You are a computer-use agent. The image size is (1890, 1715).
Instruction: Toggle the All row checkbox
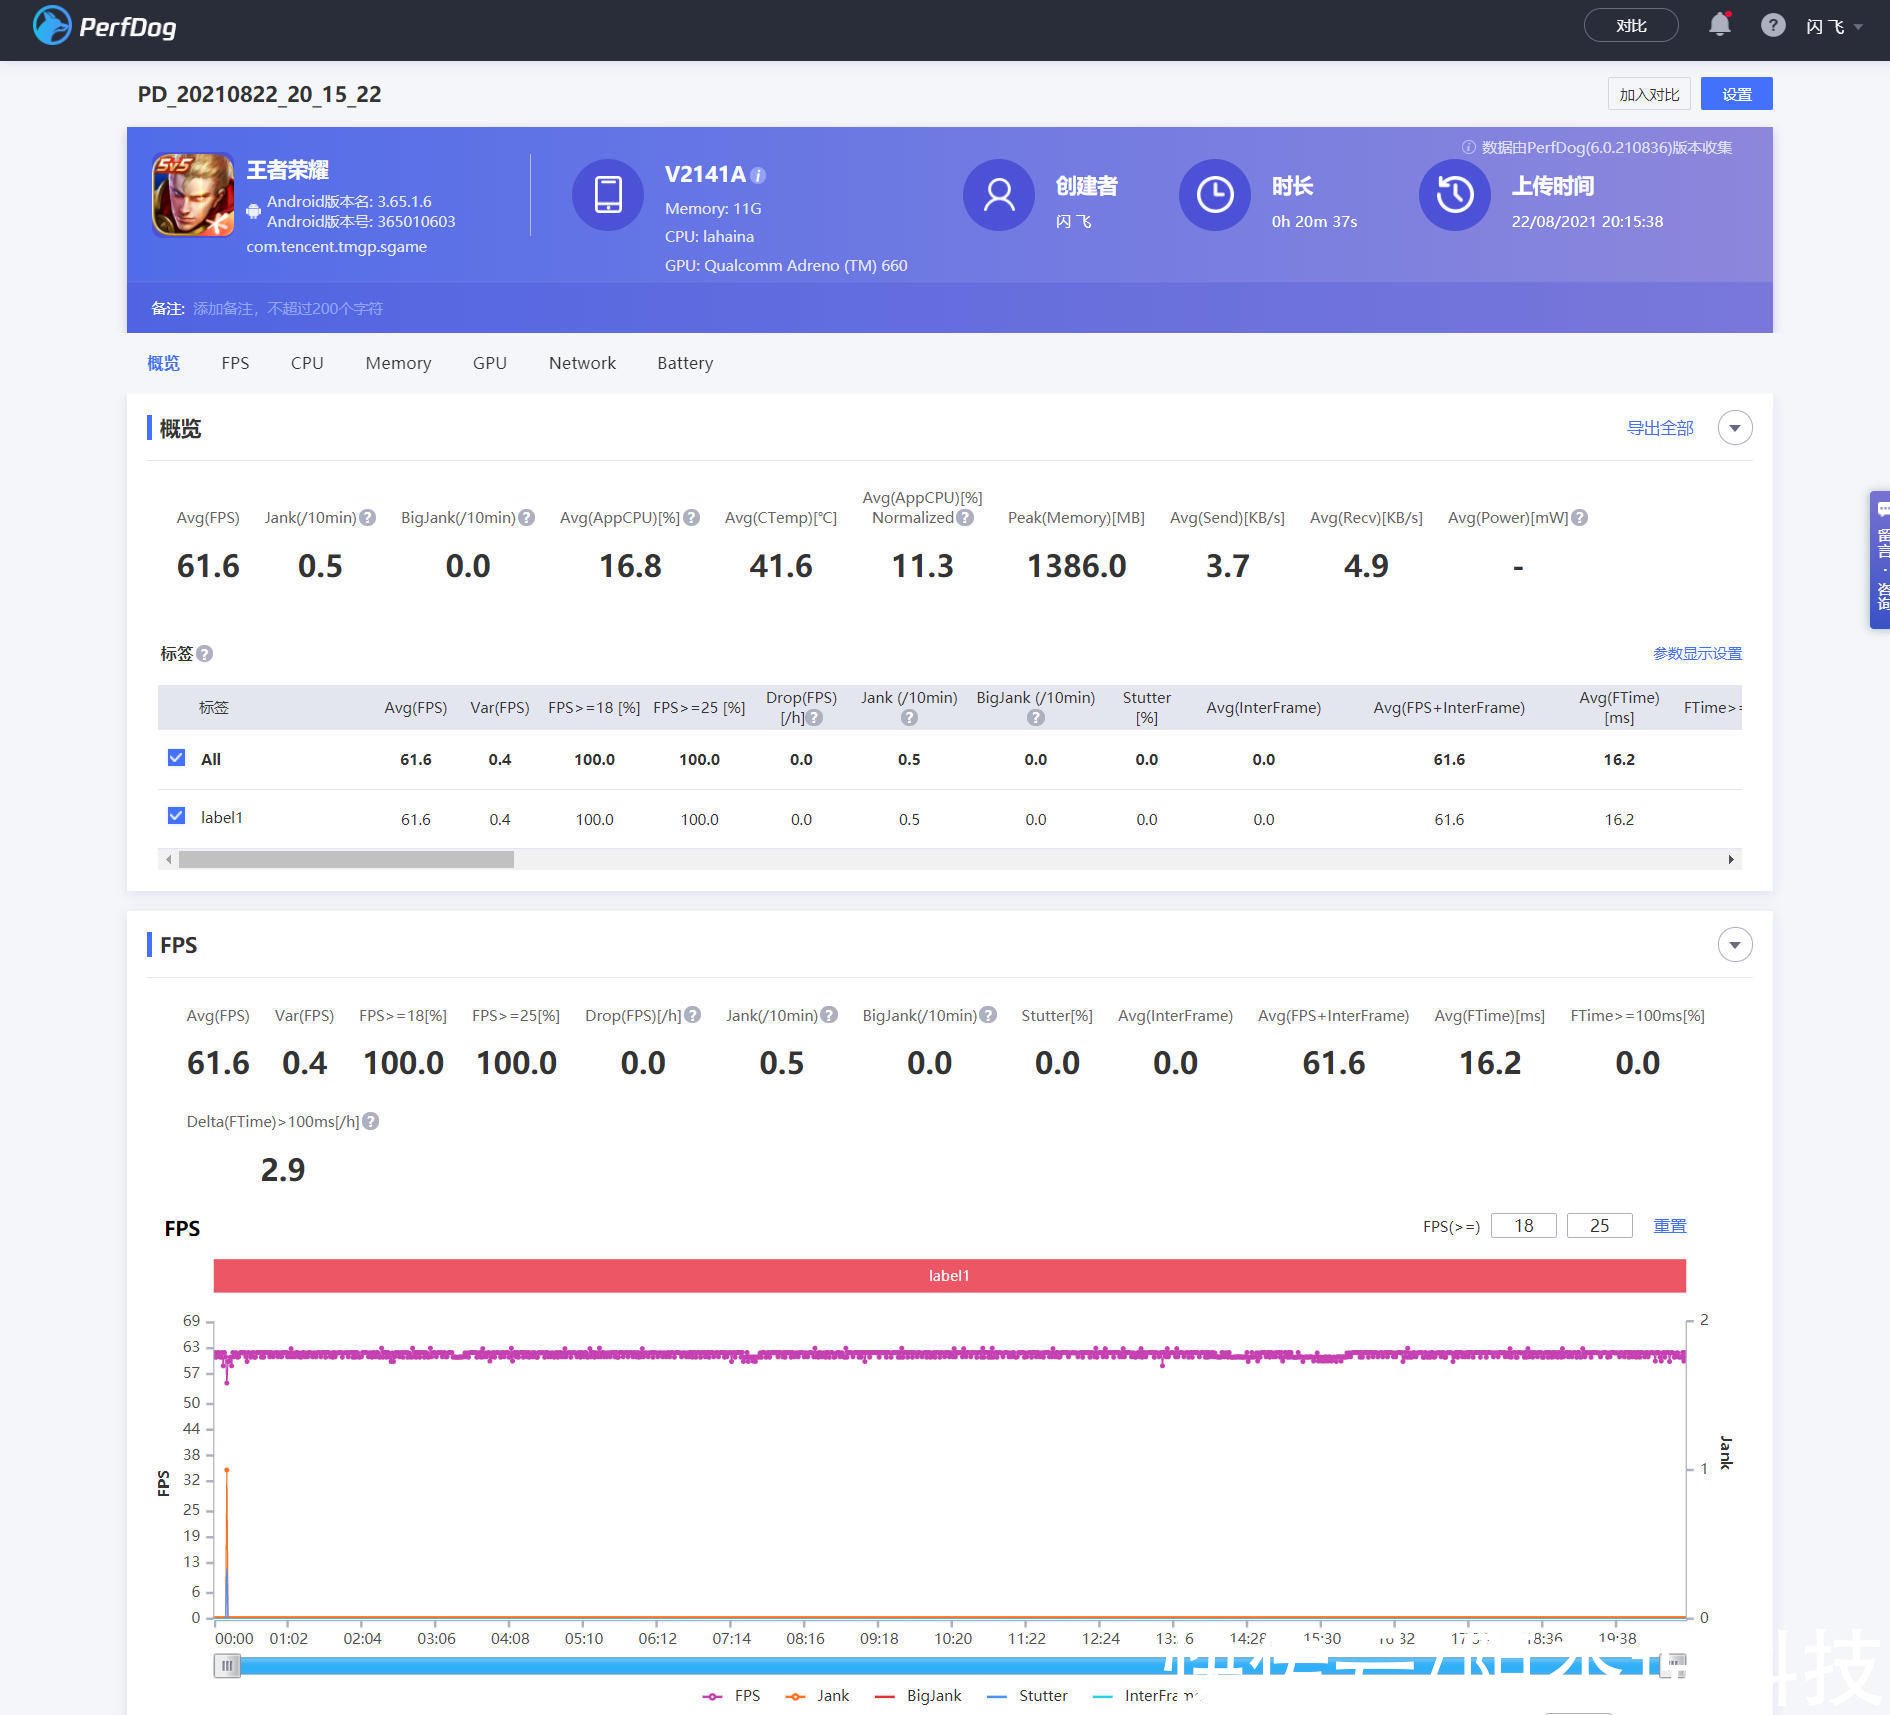tap(176, 758)
